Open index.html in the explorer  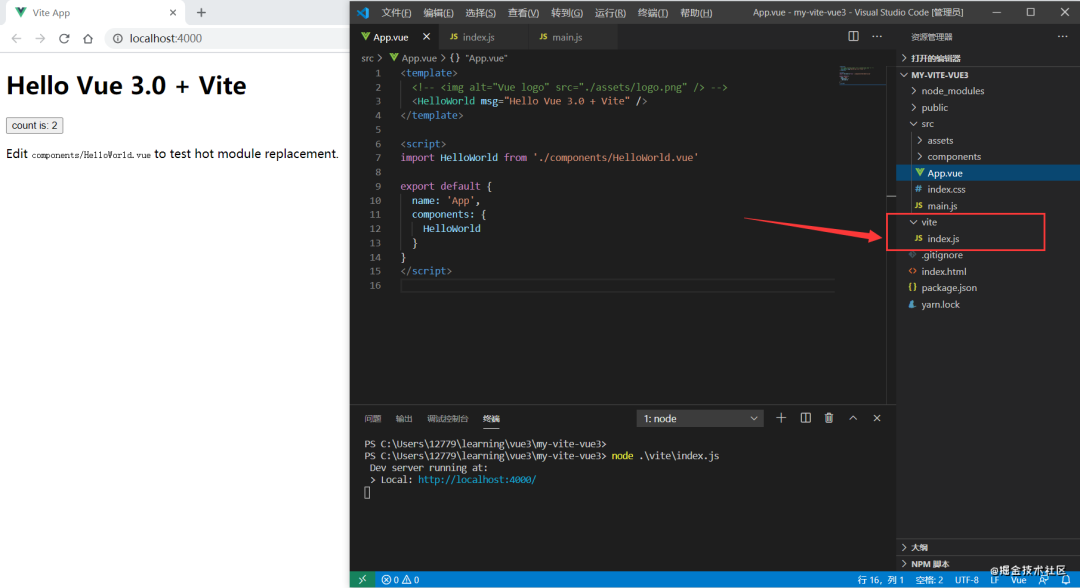coord(988,272)
